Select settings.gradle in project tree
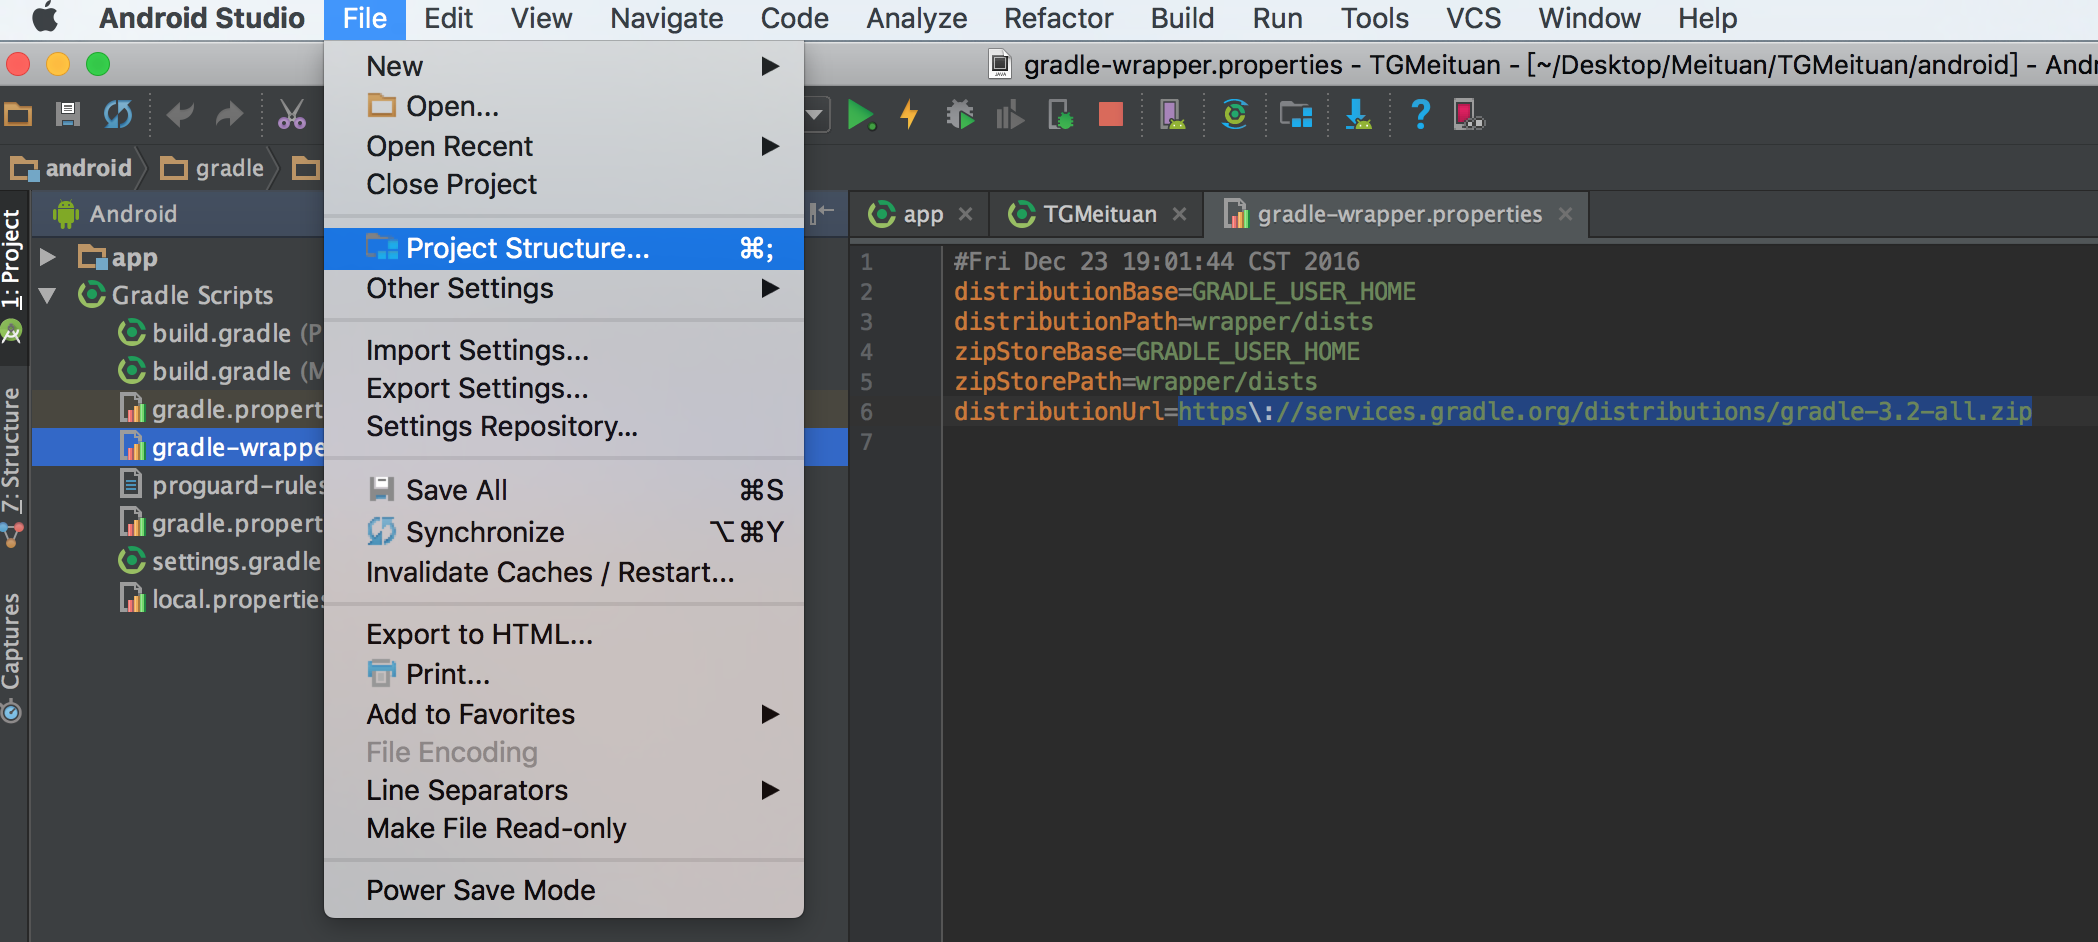 pyautogui.click(x=220, y=561)
